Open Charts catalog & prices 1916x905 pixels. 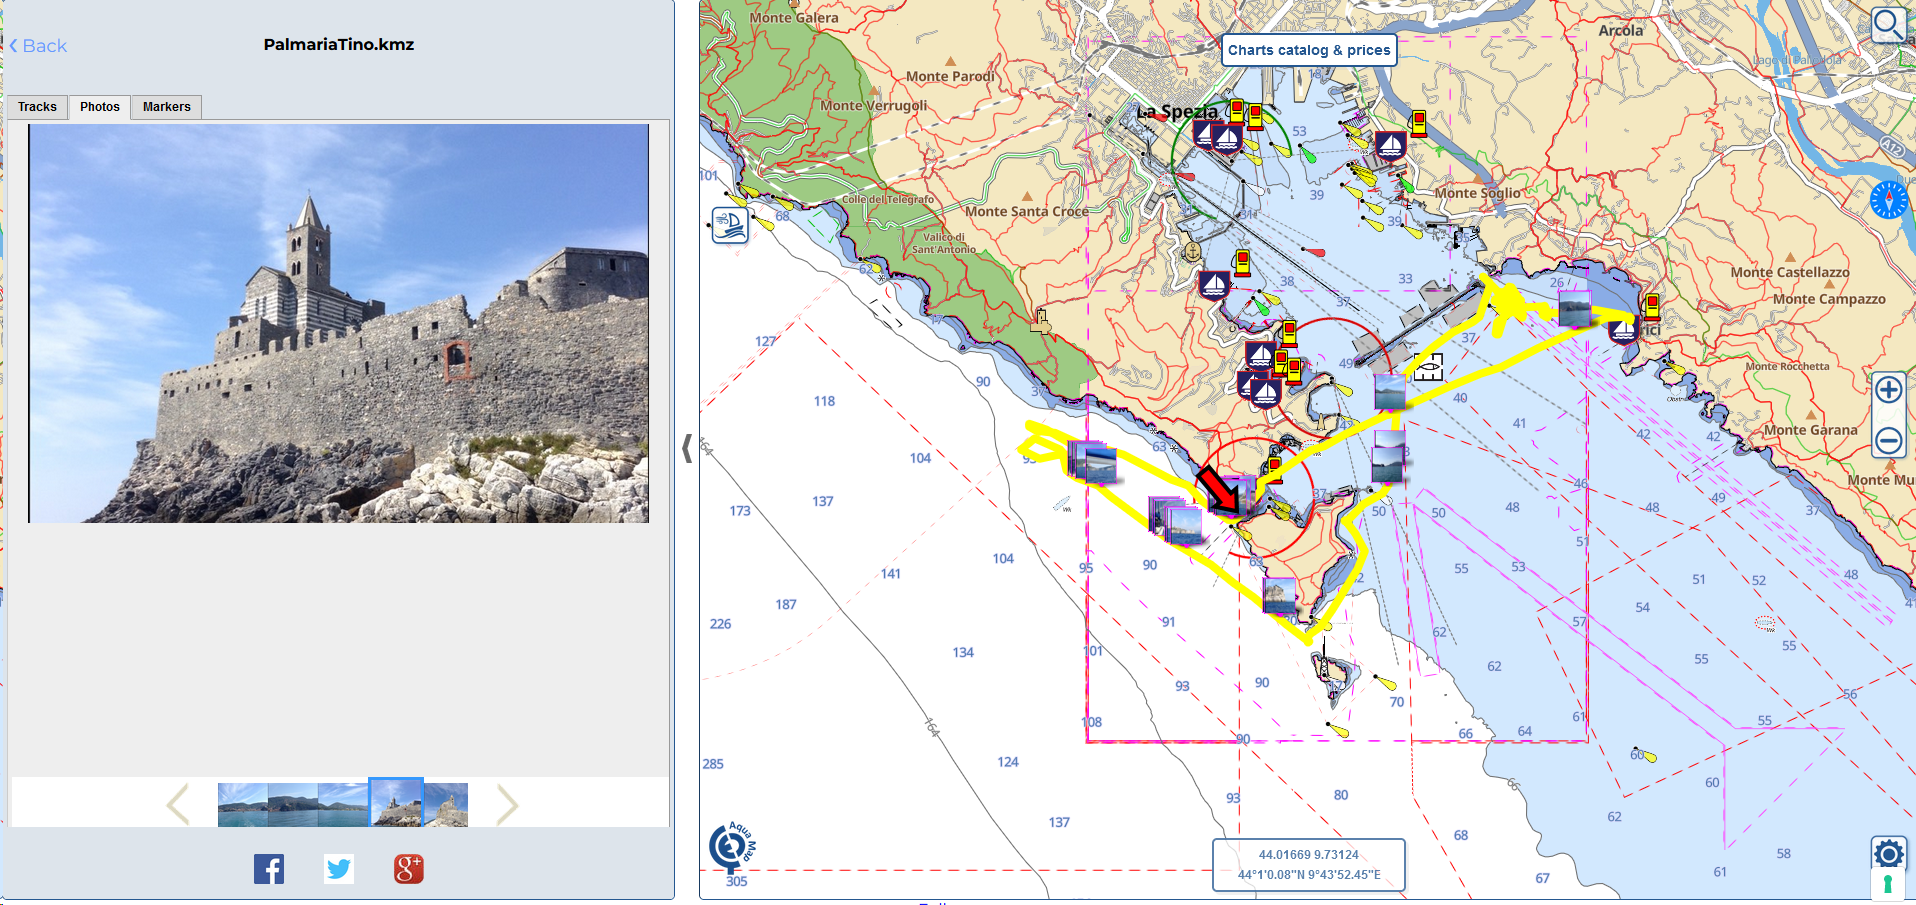coord(1308,50)
